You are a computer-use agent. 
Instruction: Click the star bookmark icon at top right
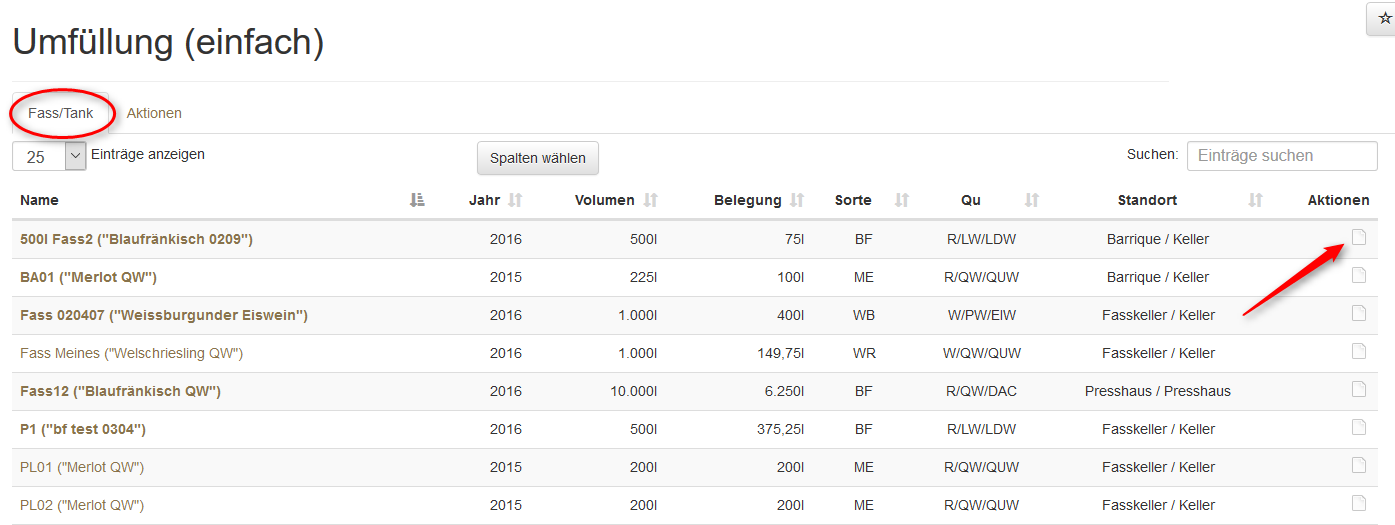(1384, 19)
